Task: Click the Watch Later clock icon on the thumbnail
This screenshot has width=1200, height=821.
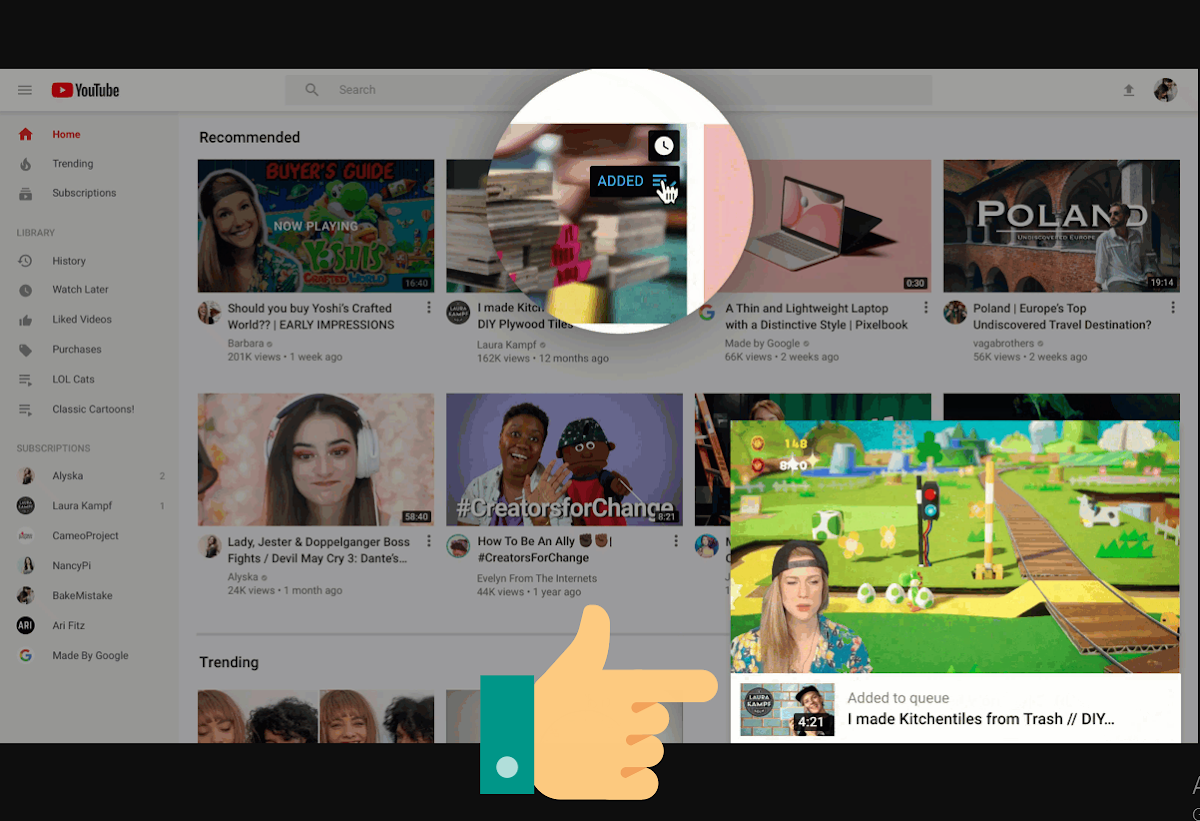Action: [663, 145]
